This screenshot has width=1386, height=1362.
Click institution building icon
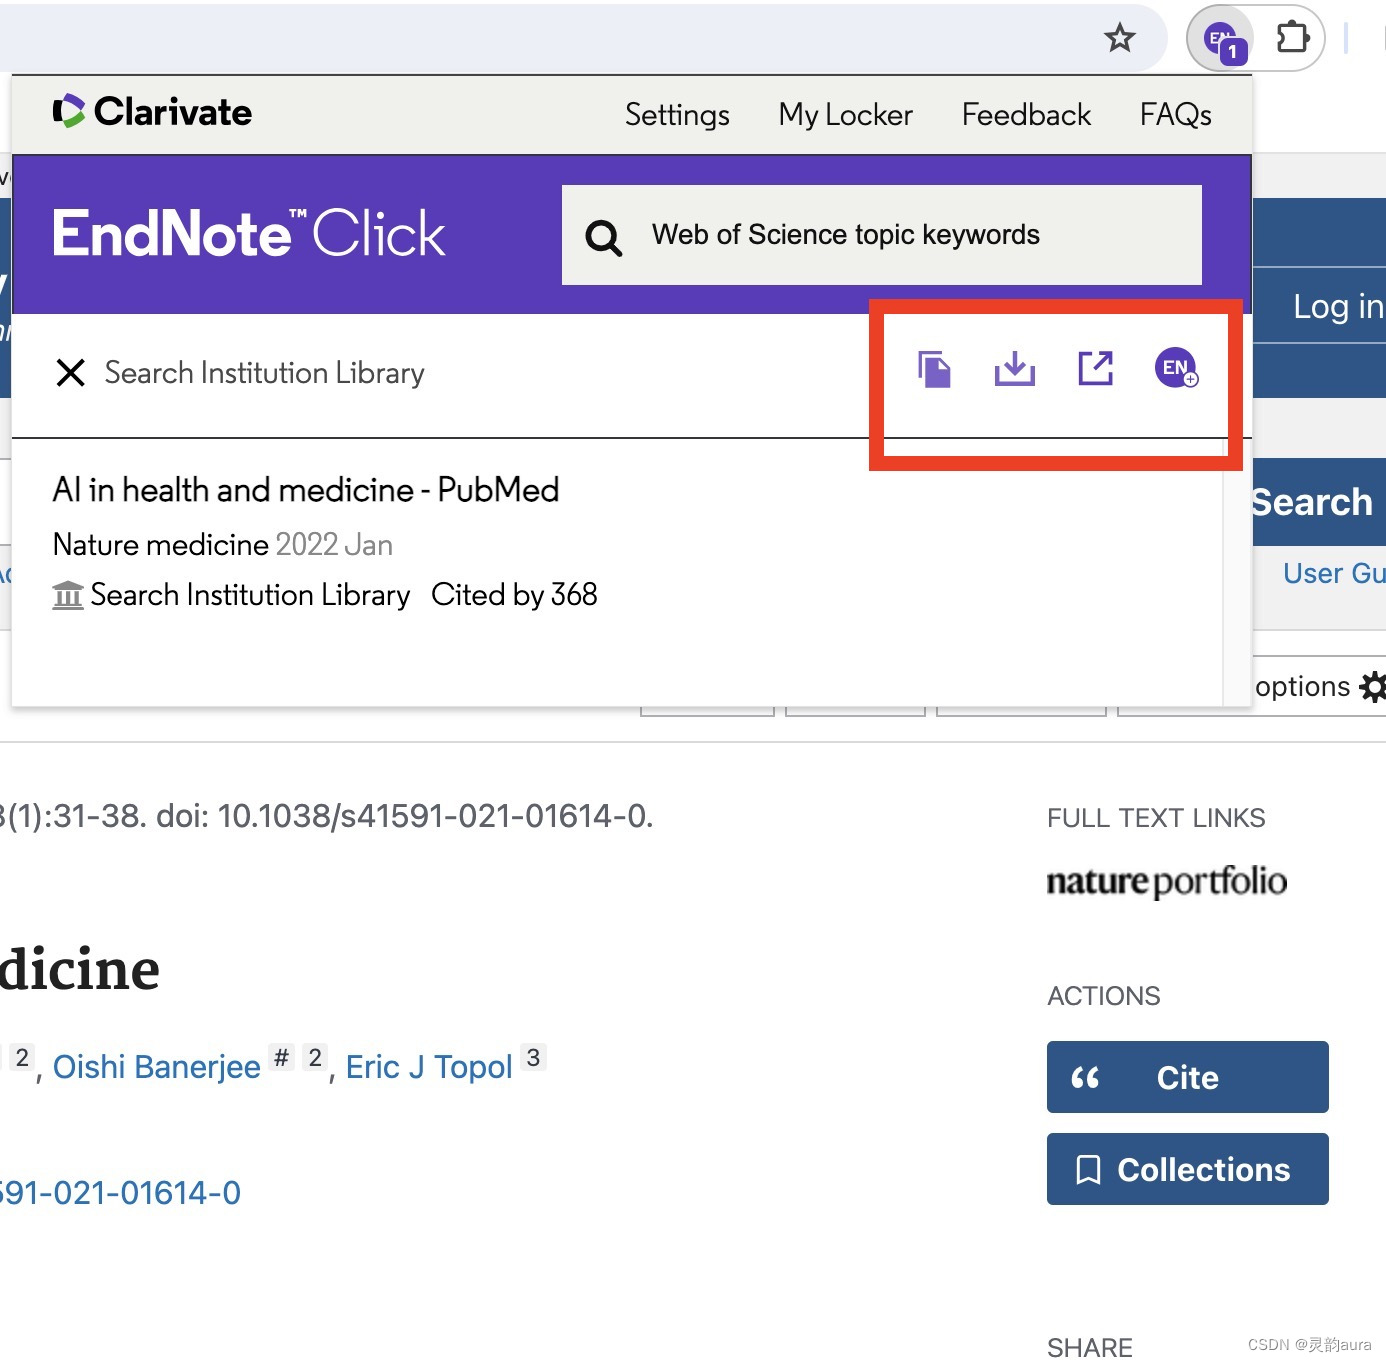[x=68, y=595]
